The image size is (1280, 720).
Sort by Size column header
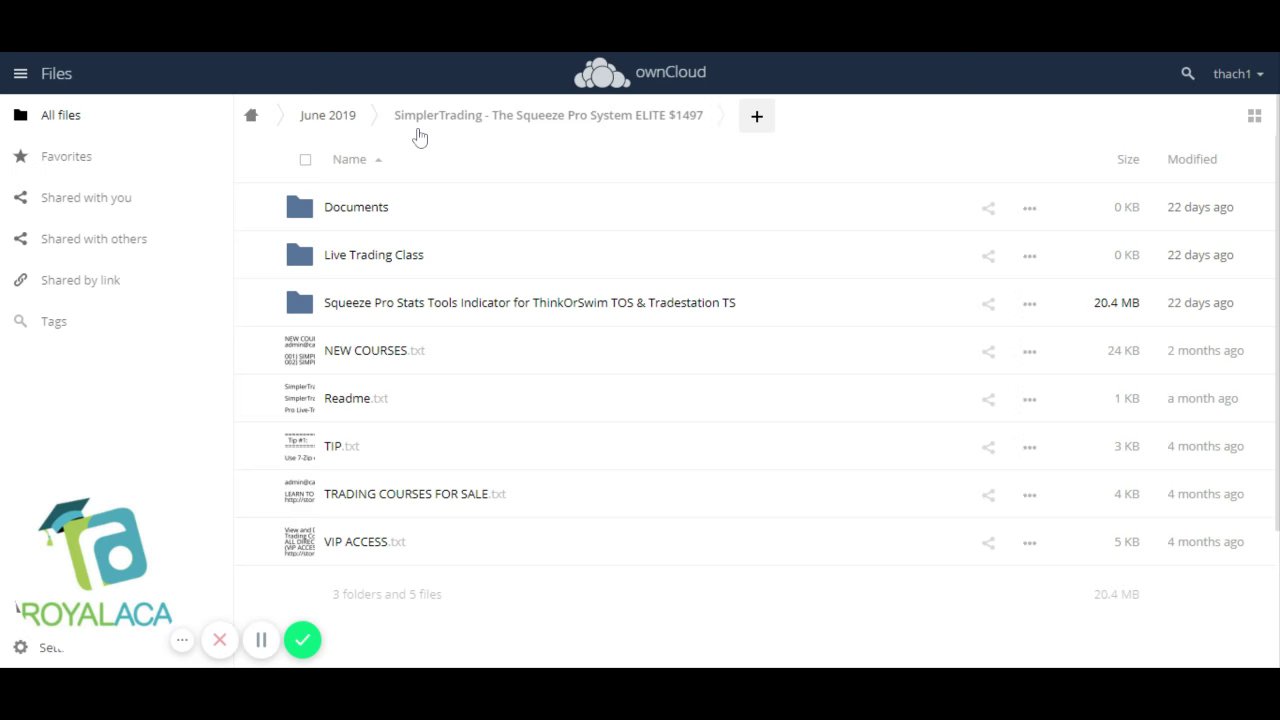click(x=1128, y=159)
